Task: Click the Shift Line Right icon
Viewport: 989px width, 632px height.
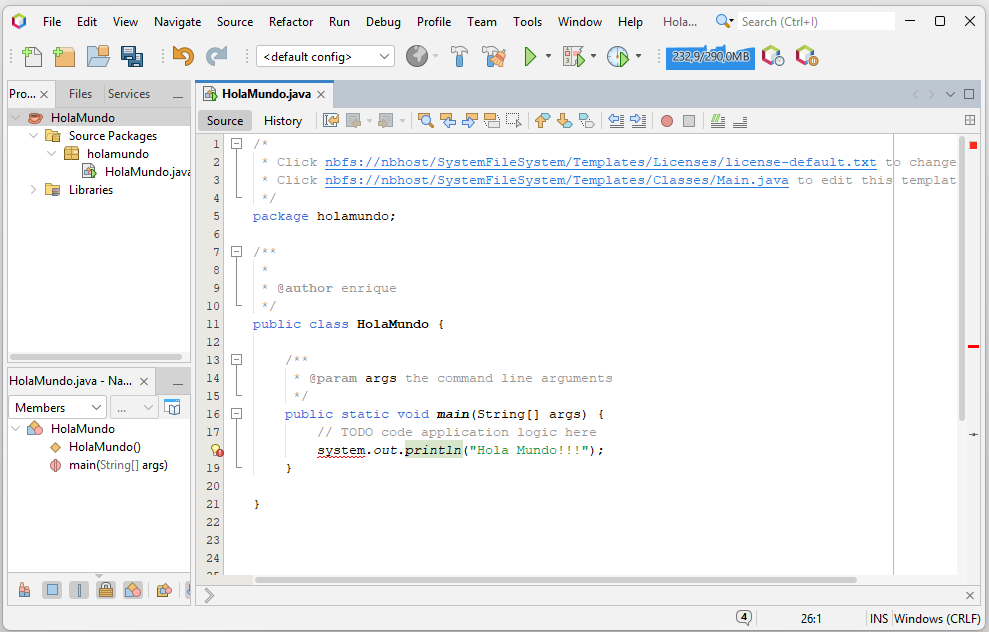Action: [x=638, y=120]
